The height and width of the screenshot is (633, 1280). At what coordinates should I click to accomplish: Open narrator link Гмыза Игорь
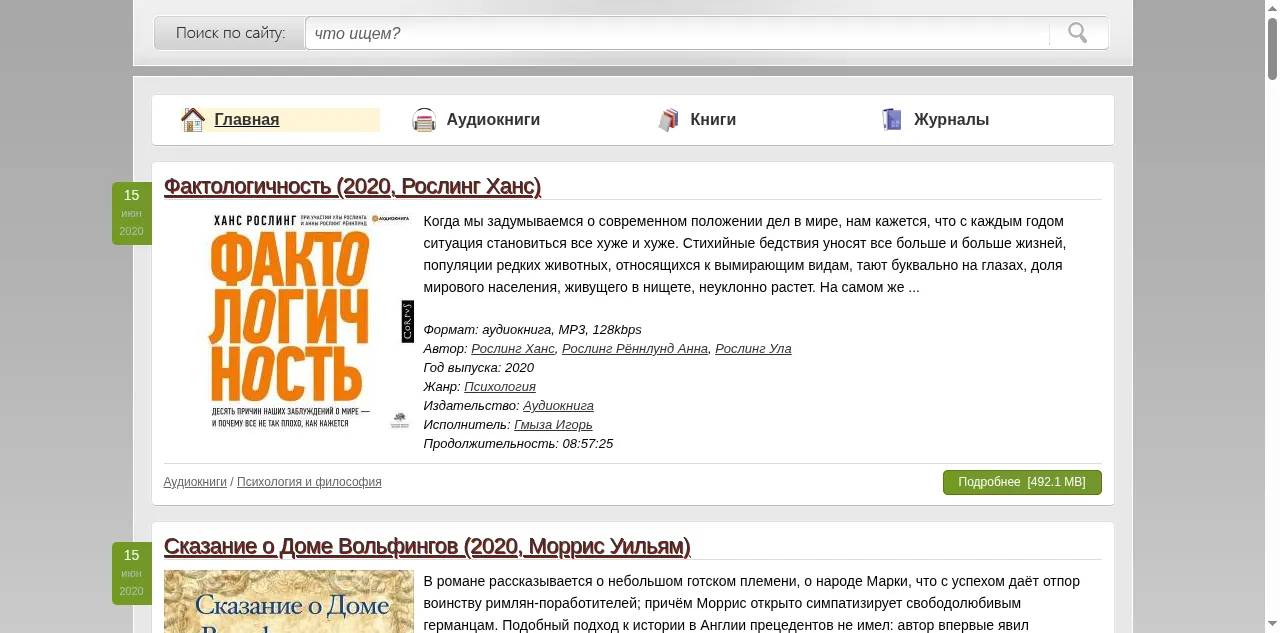[x=553, y=425]
